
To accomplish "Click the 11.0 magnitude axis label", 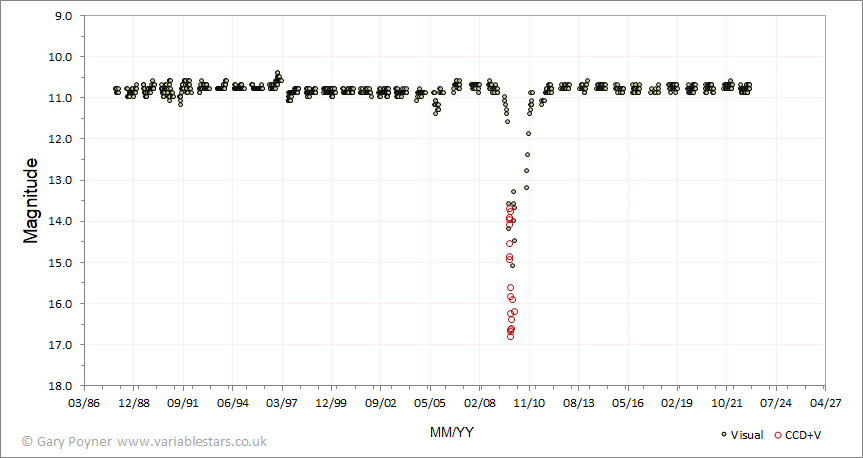I will 62,98.
